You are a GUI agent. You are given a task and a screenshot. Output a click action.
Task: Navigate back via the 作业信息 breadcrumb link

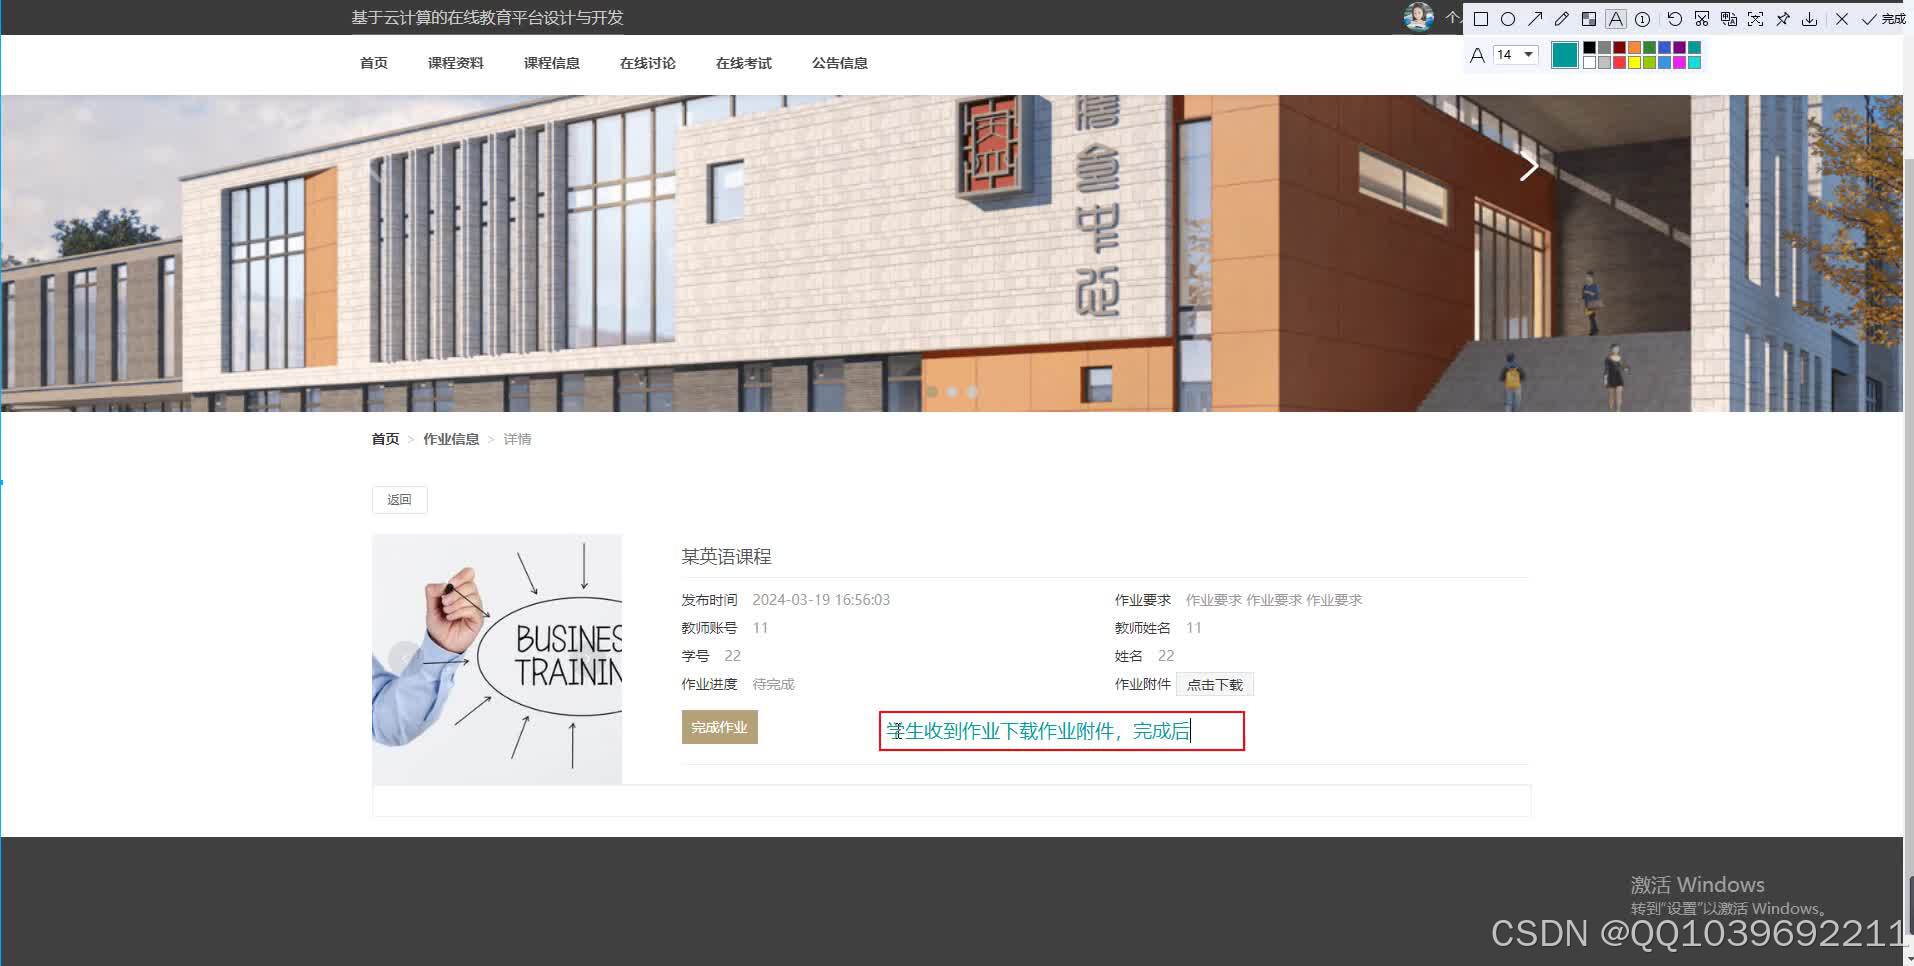tap(451, 438)
